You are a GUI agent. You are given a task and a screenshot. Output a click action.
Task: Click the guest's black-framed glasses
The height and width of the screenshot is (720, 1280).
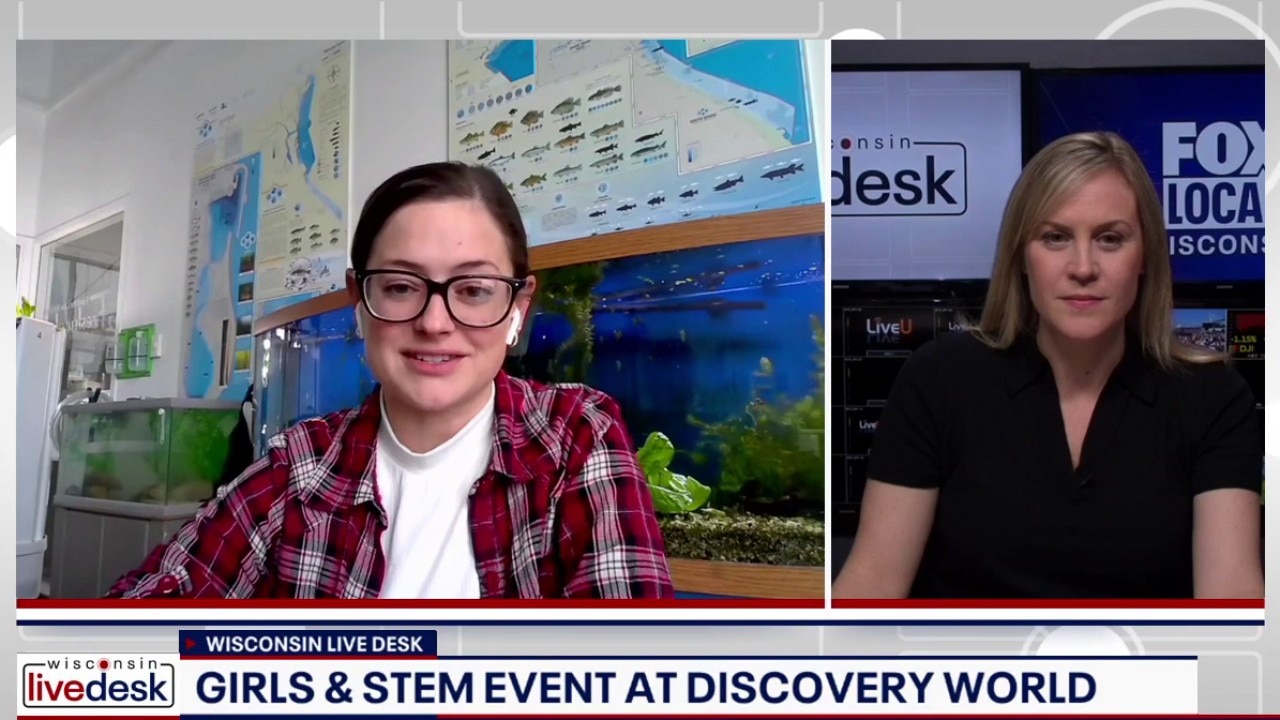tap(440, 297)
